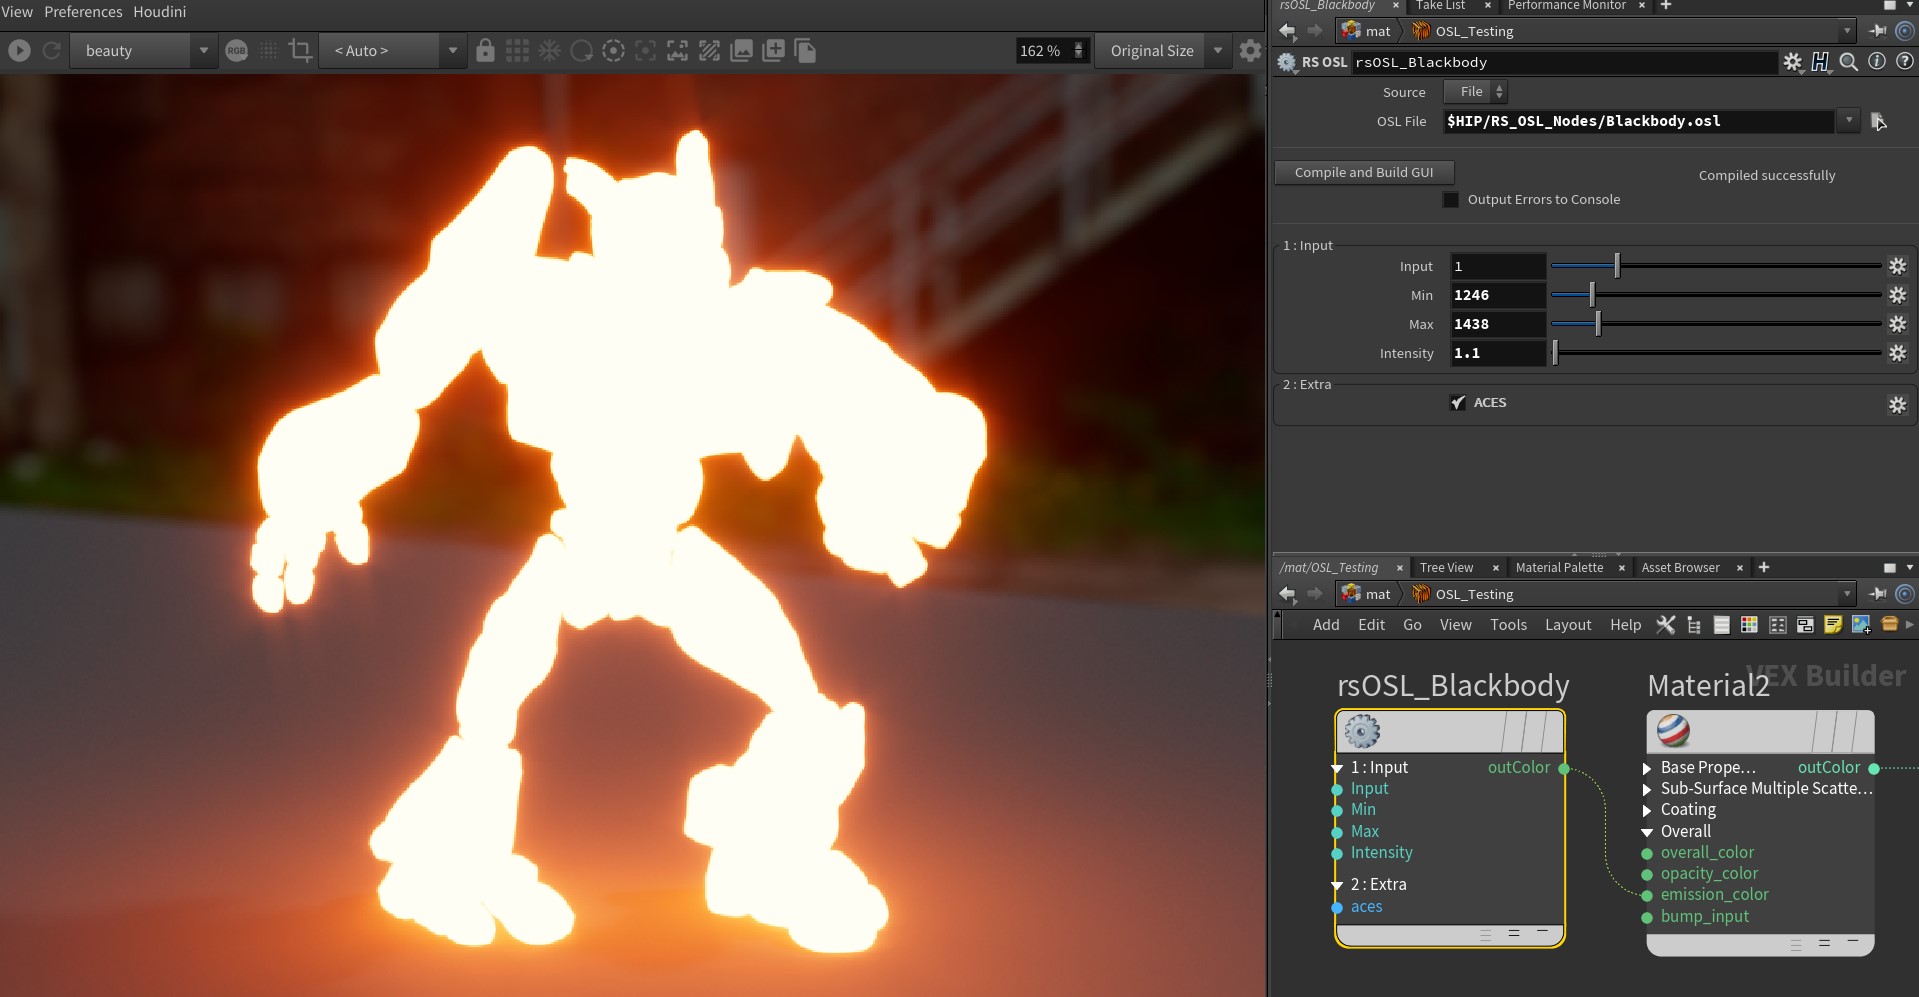Viewport: 1919px width, 997px height.
Task: Start the render with the play icon
Action: pos(19,50)
